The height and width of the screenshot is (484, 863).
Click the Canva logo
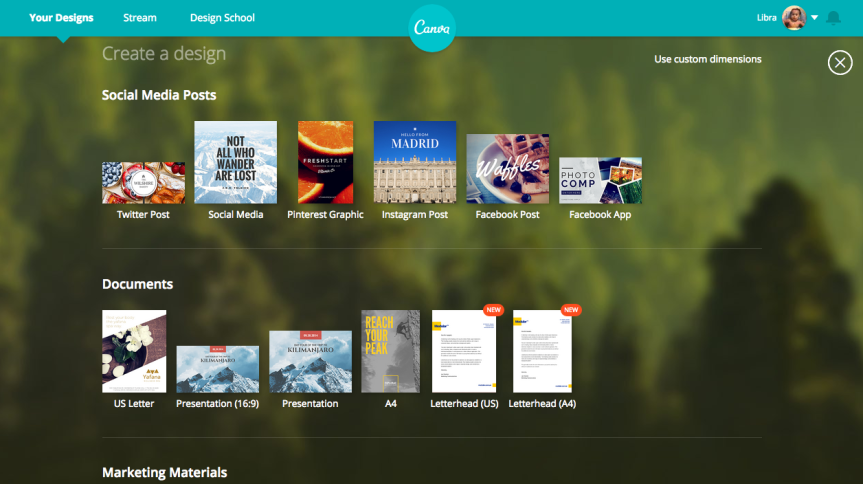click(432, 28)
